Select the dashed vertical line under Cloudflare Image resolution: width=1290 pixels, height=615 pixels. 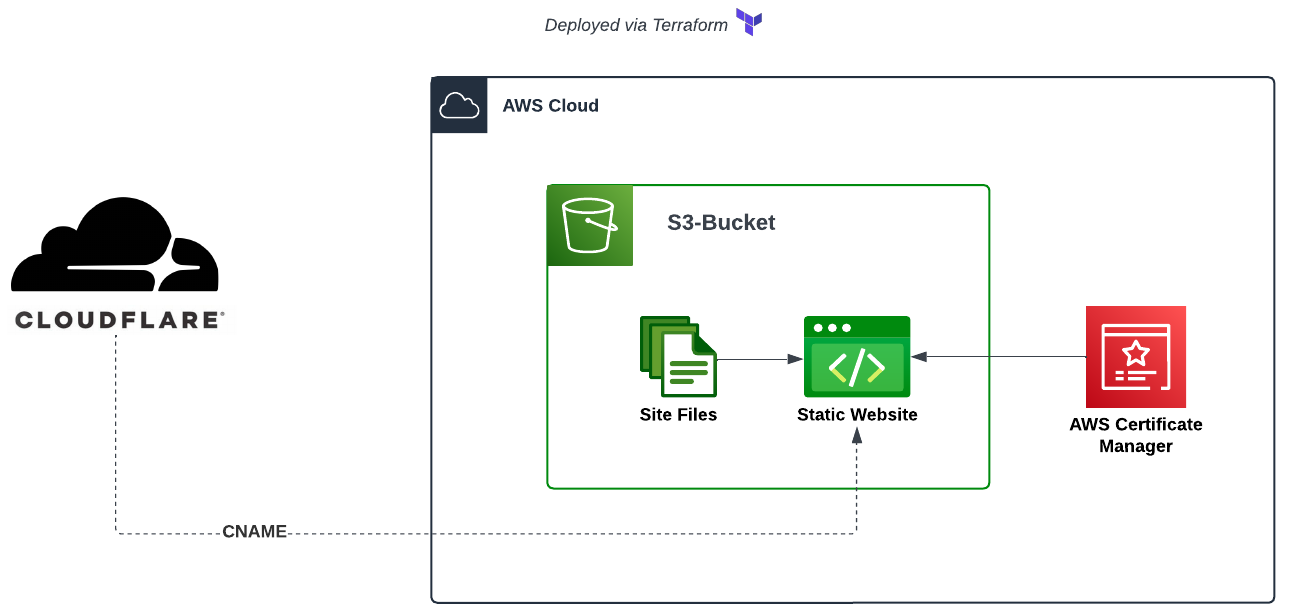coord(116,430)
